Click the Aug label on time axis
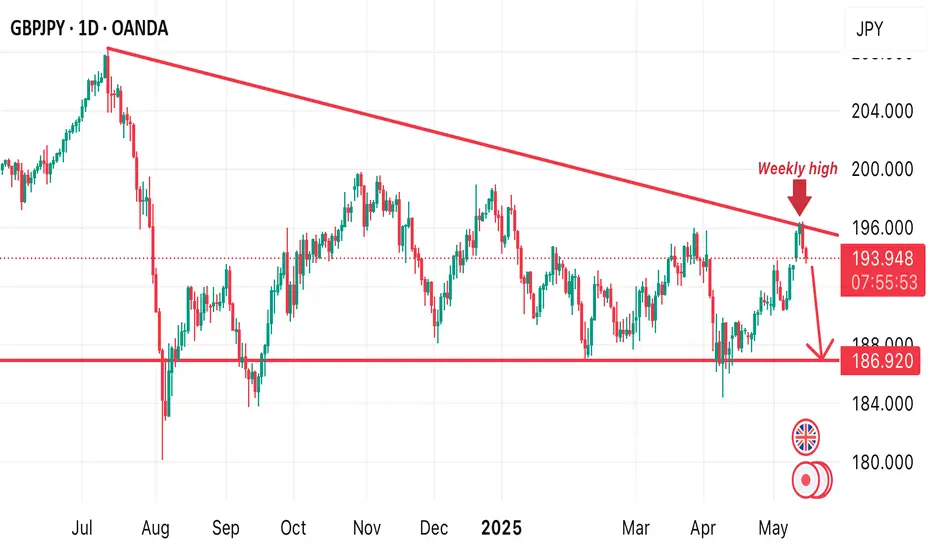 point(155,528)
